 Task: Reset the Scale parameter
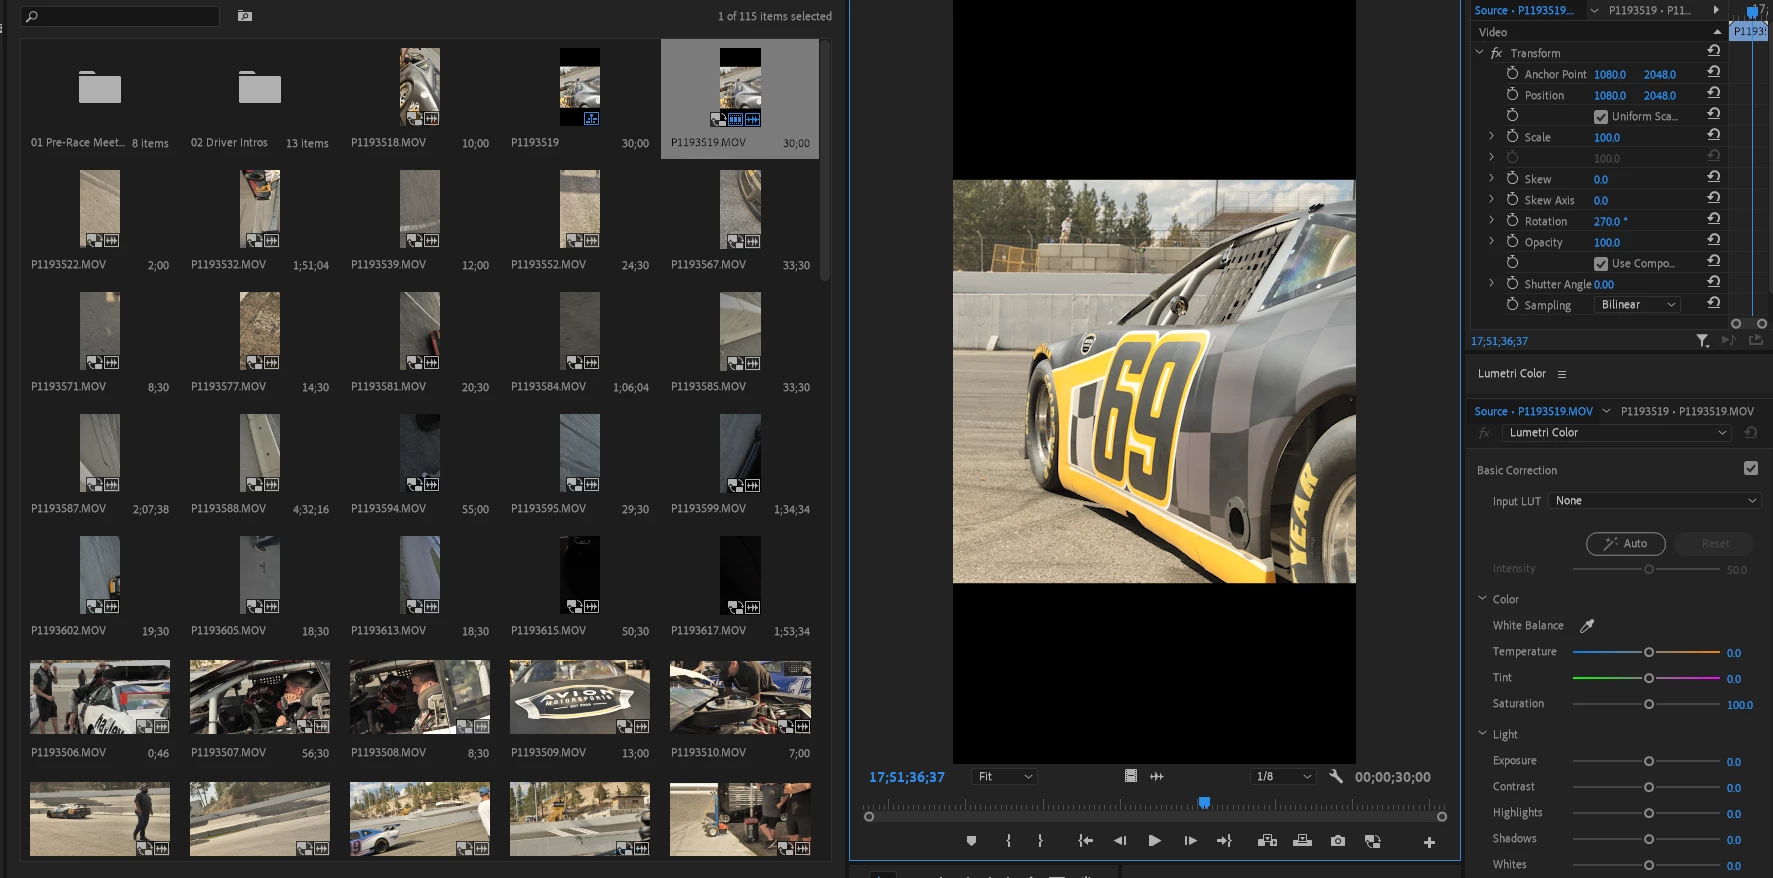click(1714, 135)
